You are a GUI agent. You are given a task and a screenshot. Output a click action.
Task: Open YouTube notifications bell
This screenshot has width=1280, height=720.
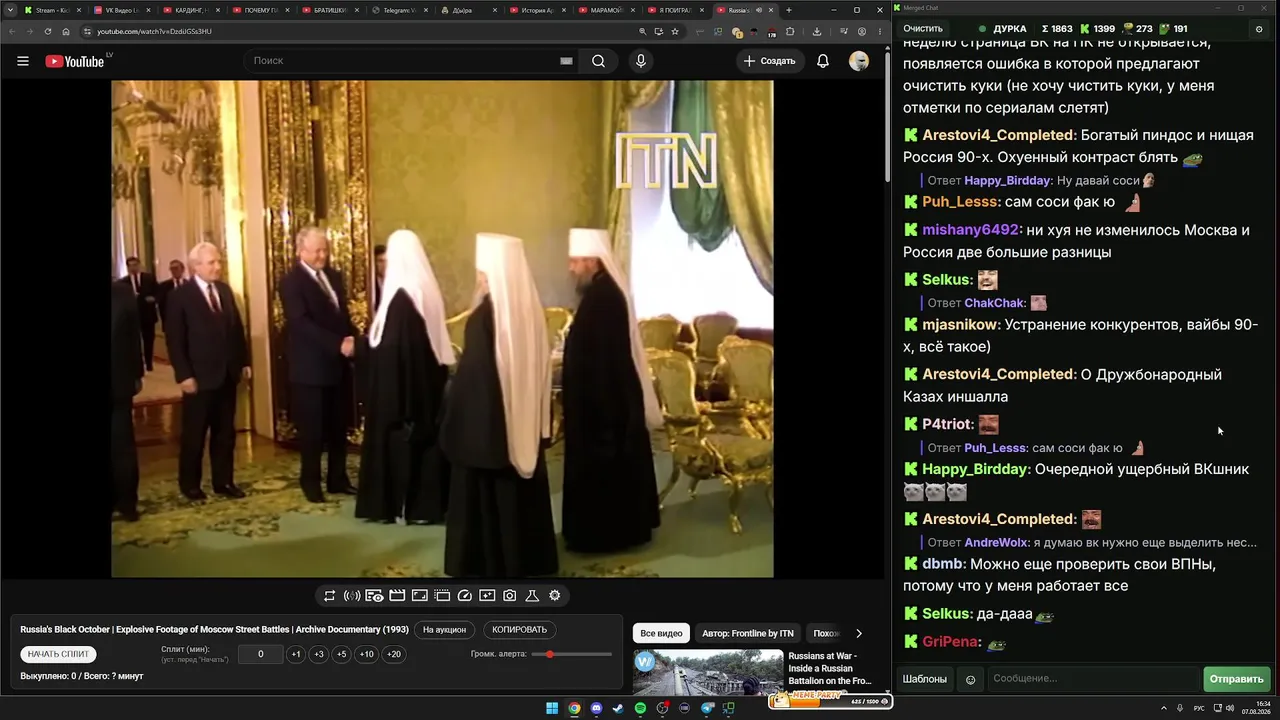click(x=823, y=61)
